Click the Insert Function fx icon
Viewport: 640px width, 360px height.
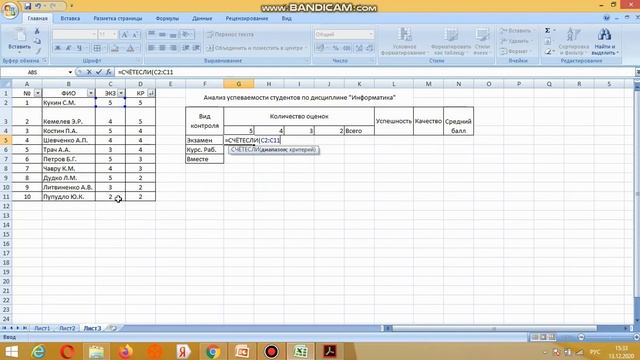[x=109, y=72]
